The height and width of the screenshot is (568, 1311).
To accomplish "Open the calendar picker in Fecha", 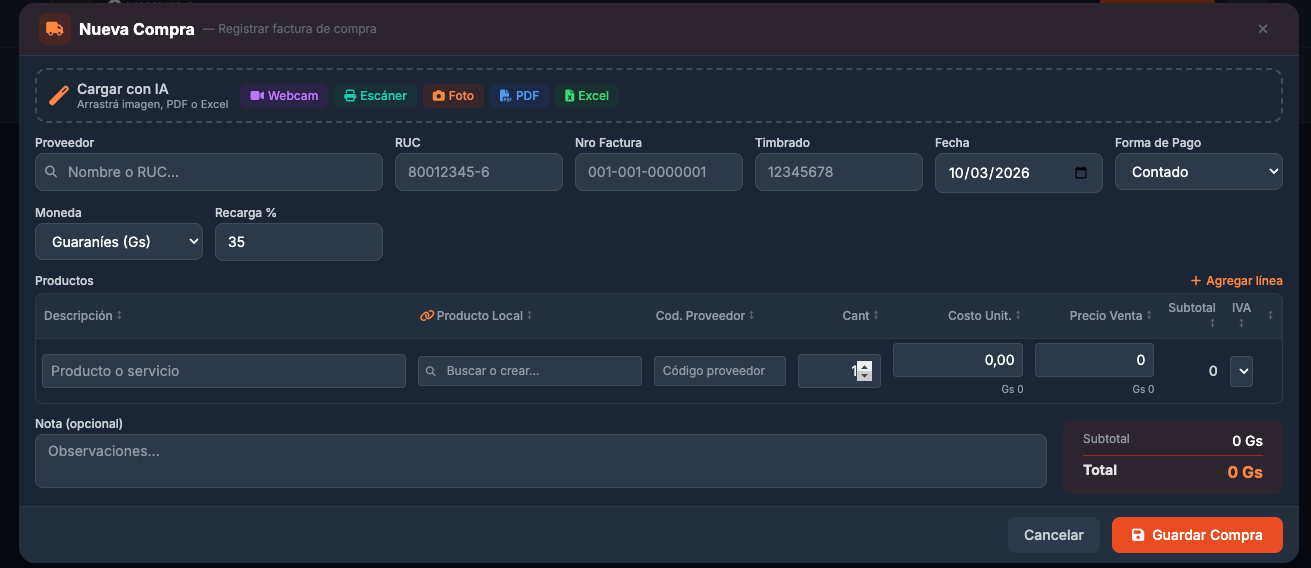I will click(1080, 173).
